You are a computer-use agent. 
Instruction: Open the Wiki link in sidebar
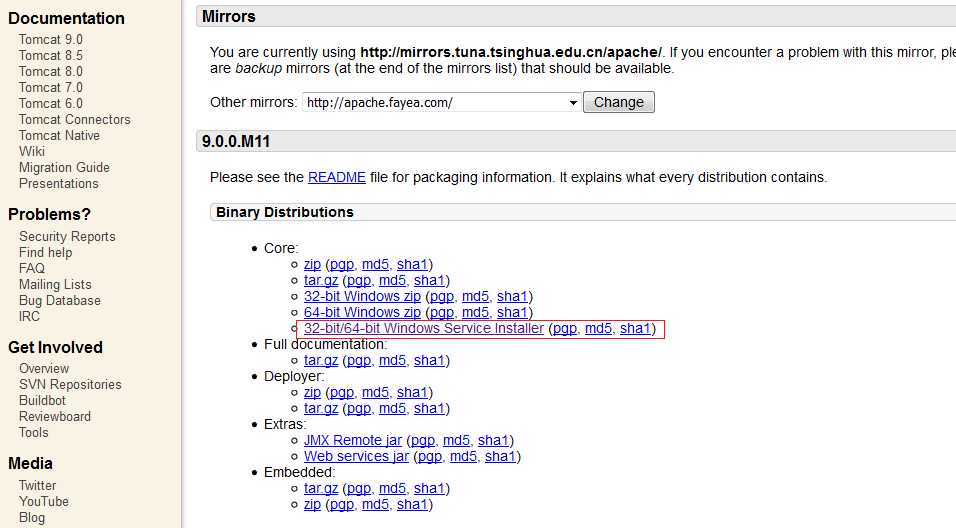[x=32, y=151]
